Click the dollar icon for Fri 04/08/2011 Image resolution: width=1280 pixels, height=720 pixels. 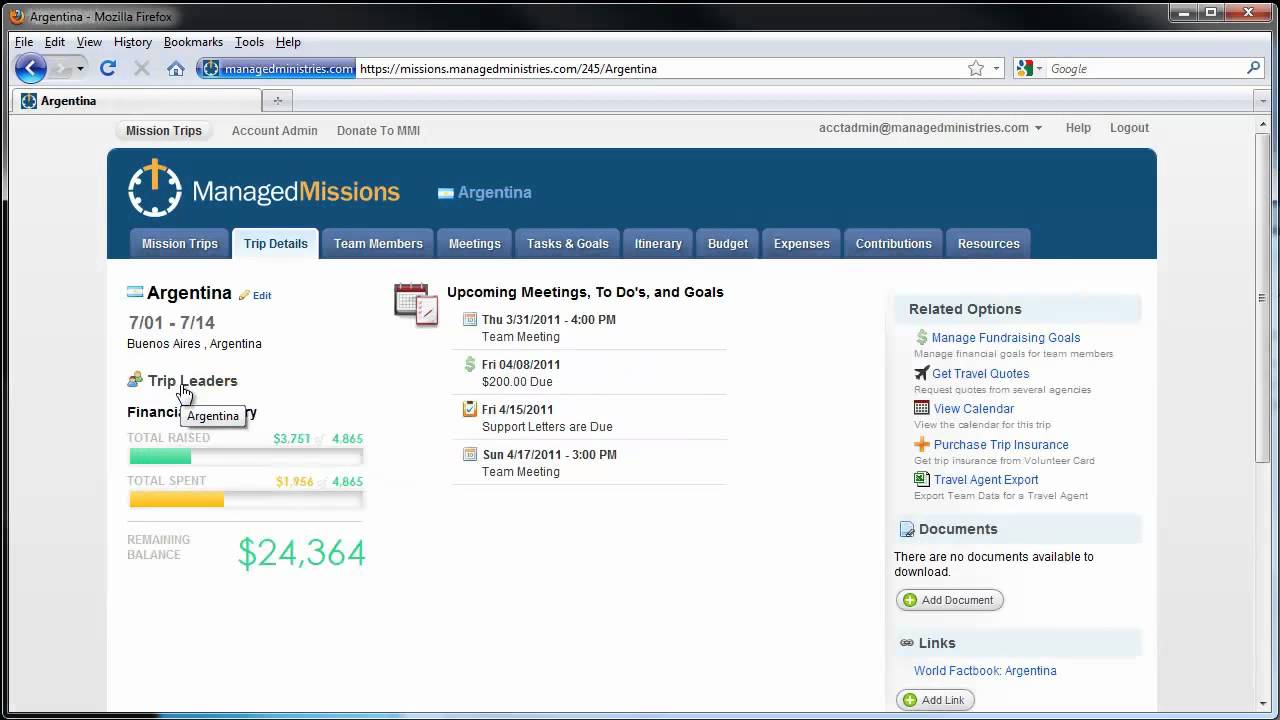coord(470,364)
